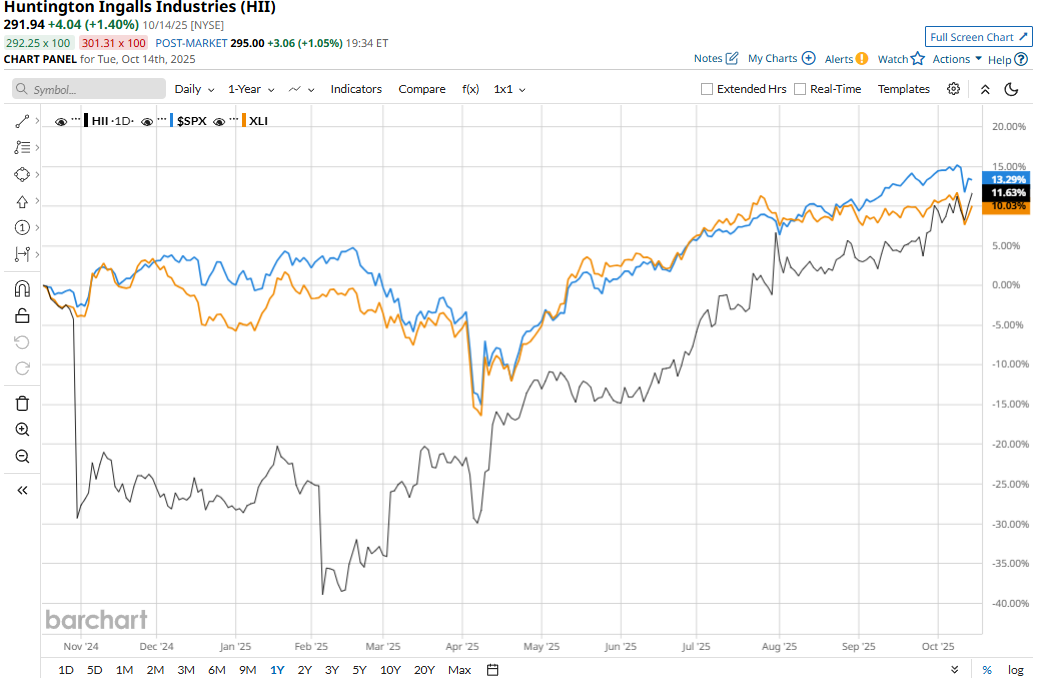Image resolution: width=1037 pixels, height=678 pixels.
Task: Delete drawings with trash icon
Action: click(x=22, y=403)
